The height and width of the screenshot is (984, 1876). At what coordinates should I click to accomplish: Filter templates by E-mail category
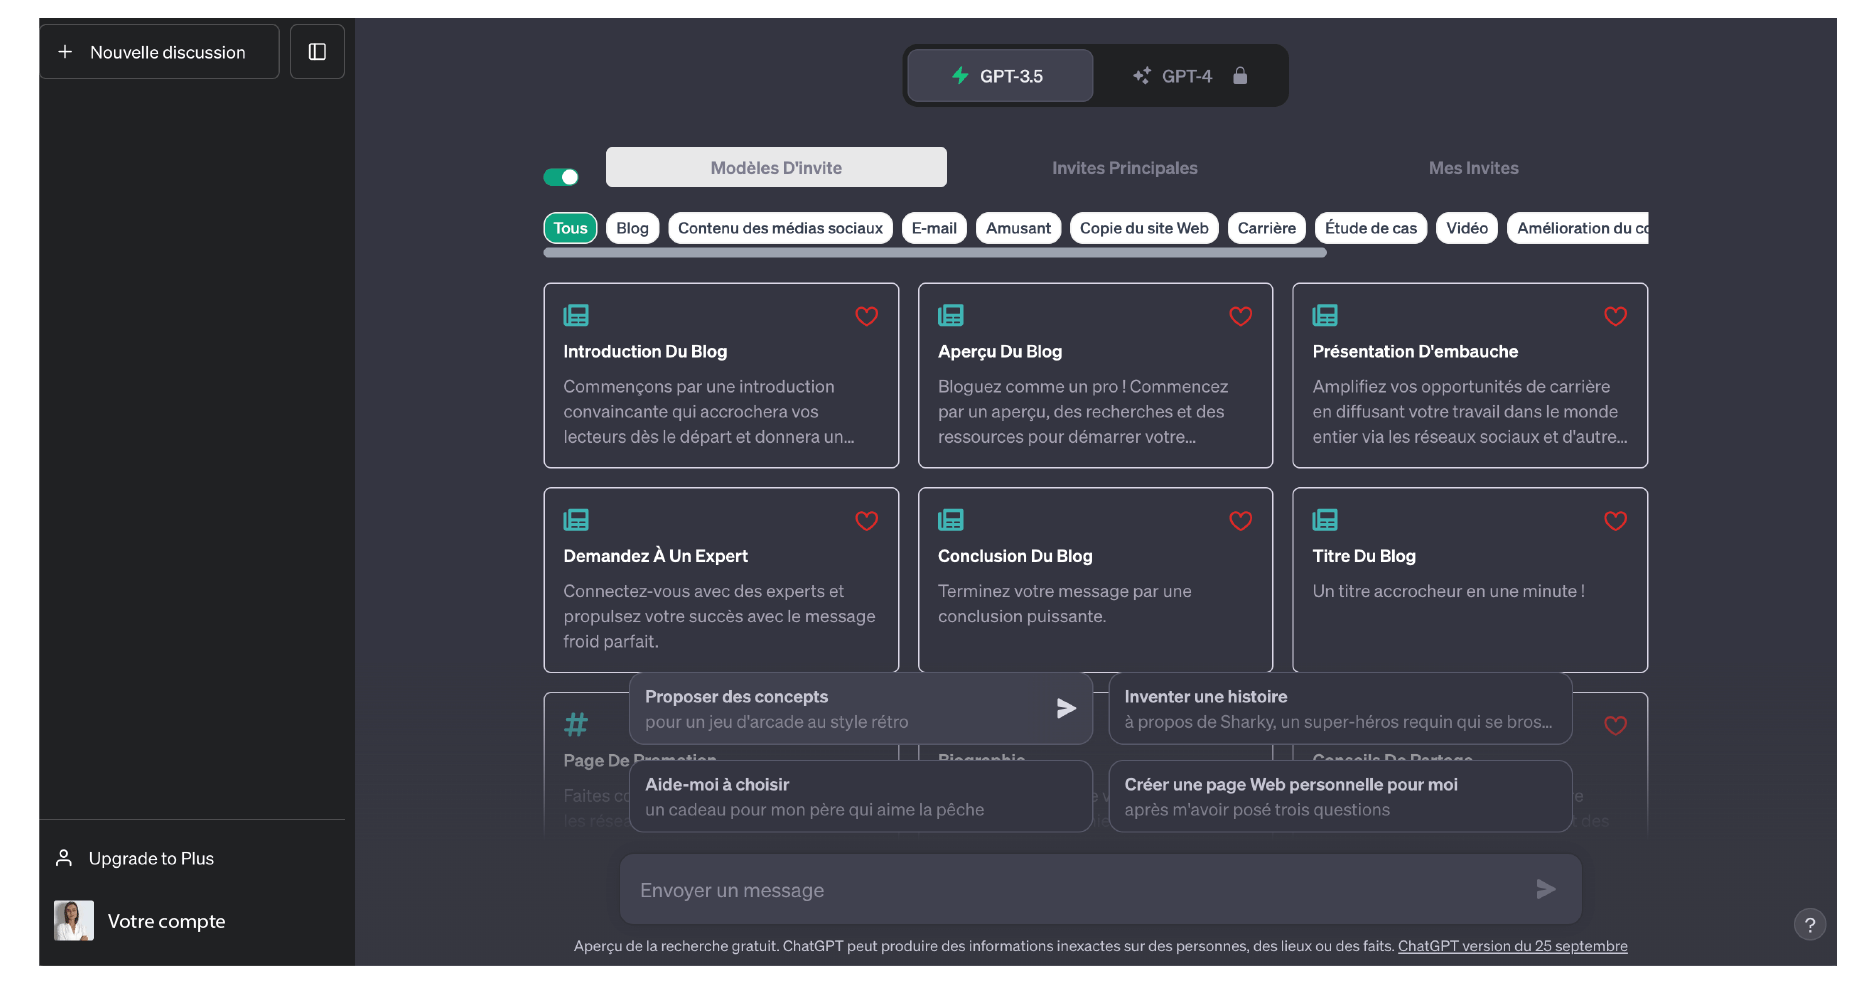(933, 228)
